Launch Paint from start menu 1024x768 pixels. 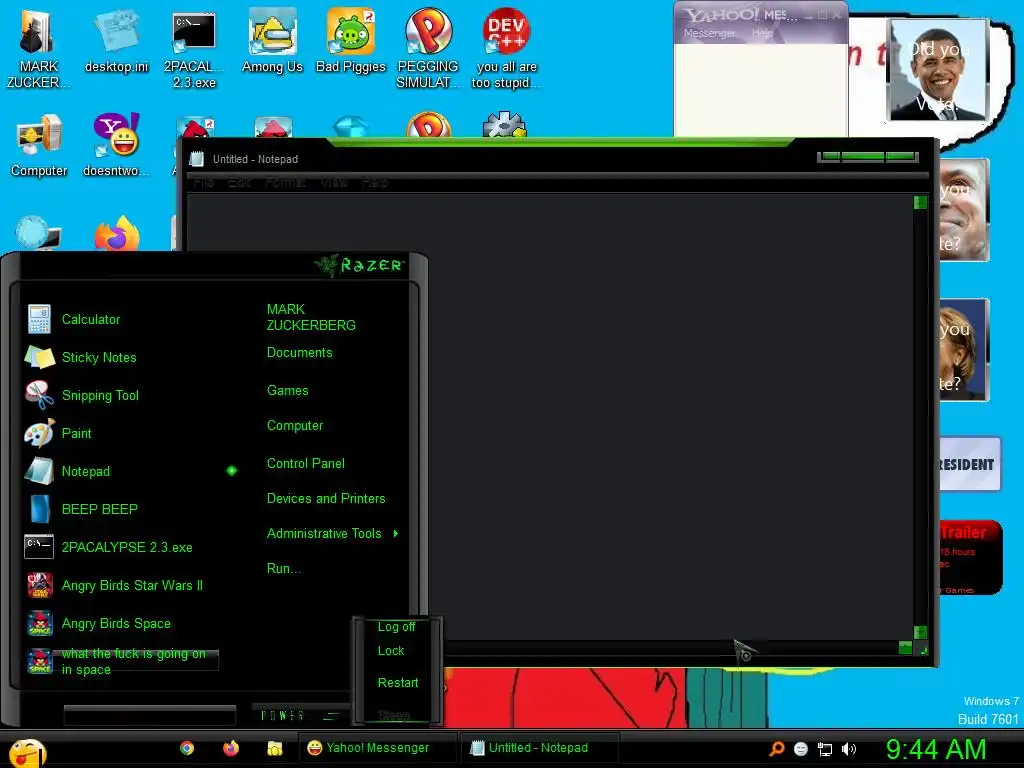click(76, 433)
